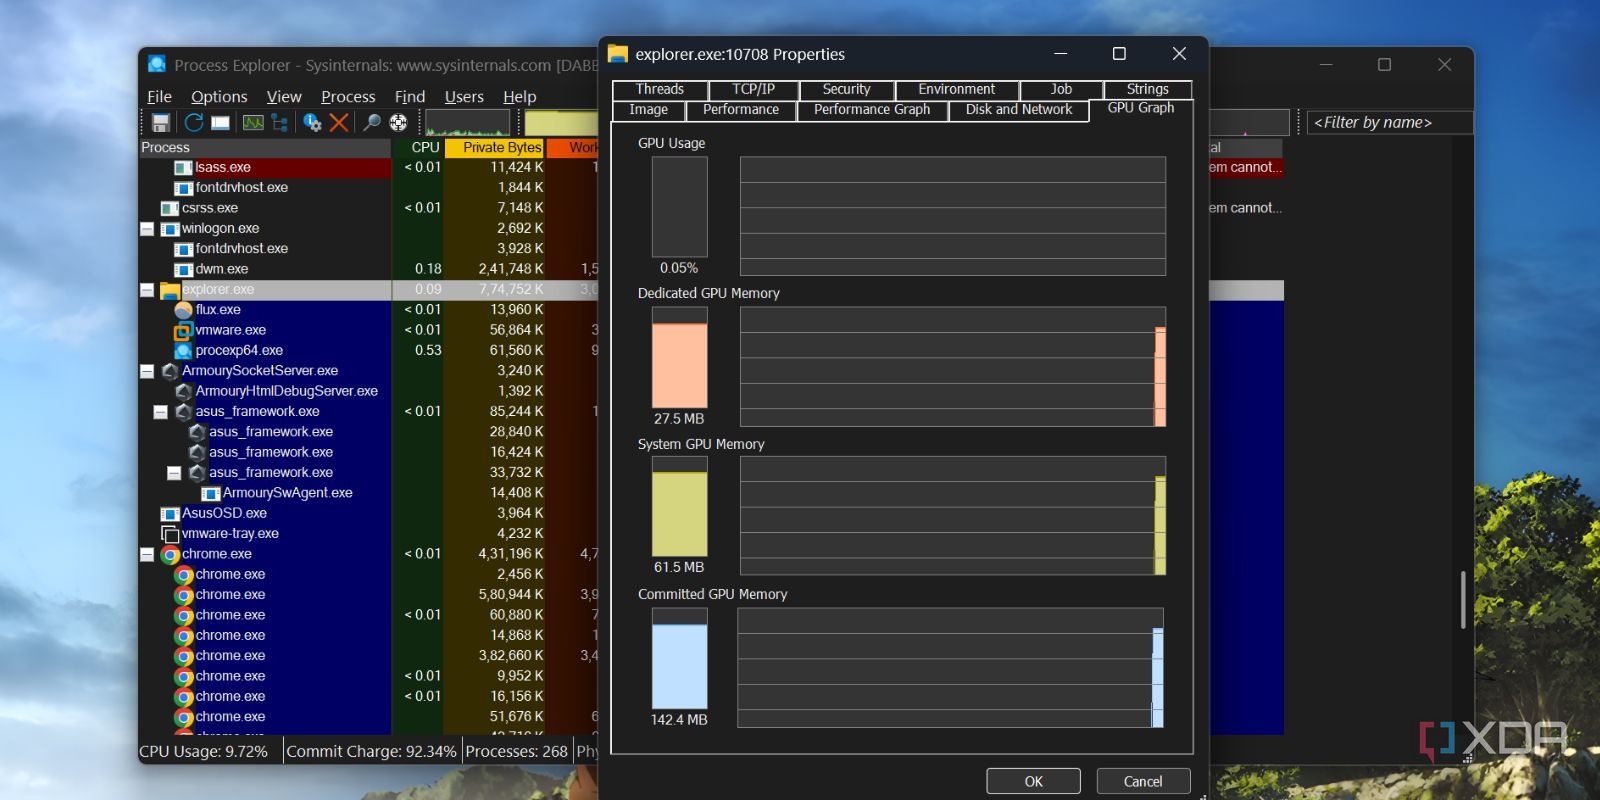Image resolution: width=1600 pixels, height=800 pixels.
Task: Collapse the parent chrome.exe process tree
Action: point(147,554)
